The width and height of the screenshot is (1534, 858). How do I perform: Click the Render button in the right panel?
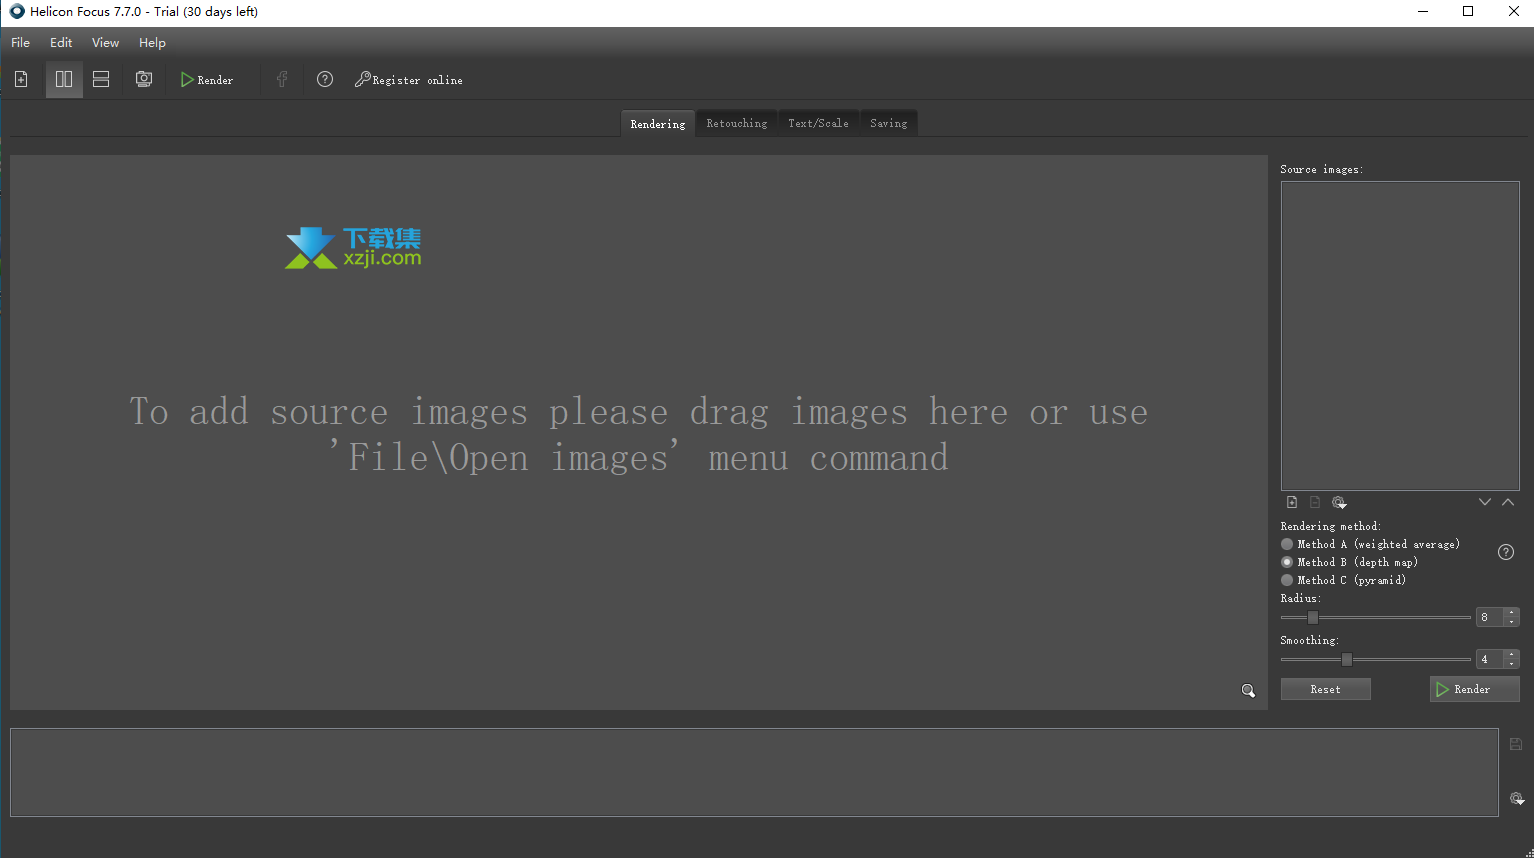1474,689
